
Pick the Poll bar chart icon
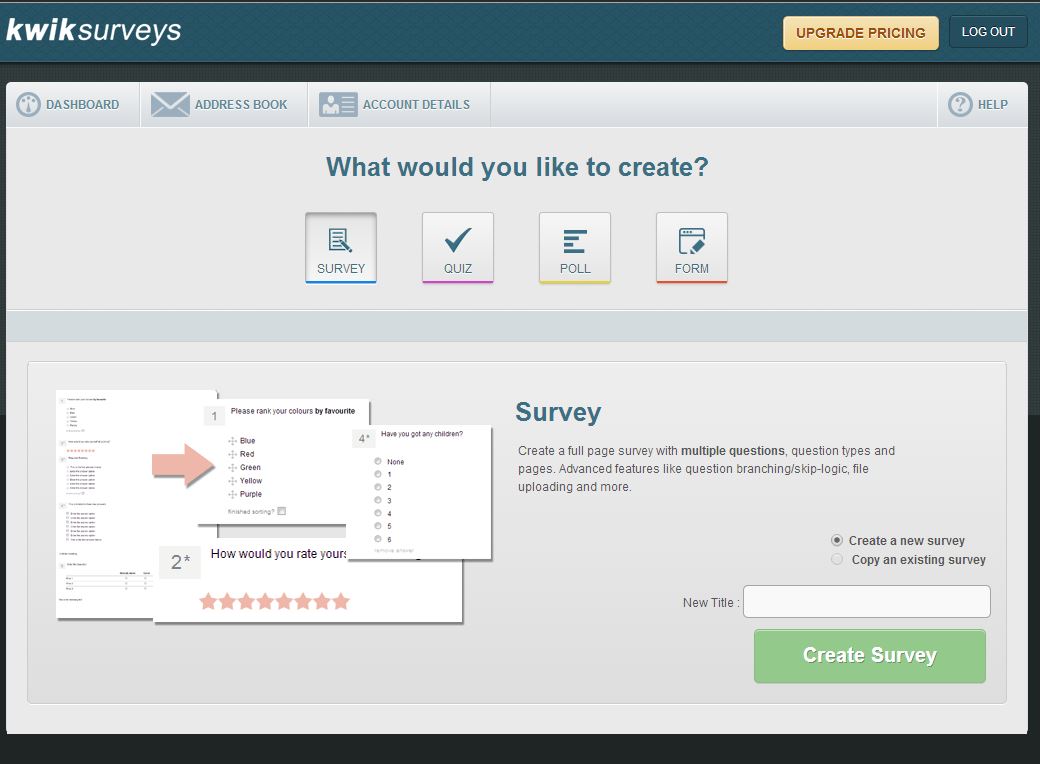coord(575,241)
